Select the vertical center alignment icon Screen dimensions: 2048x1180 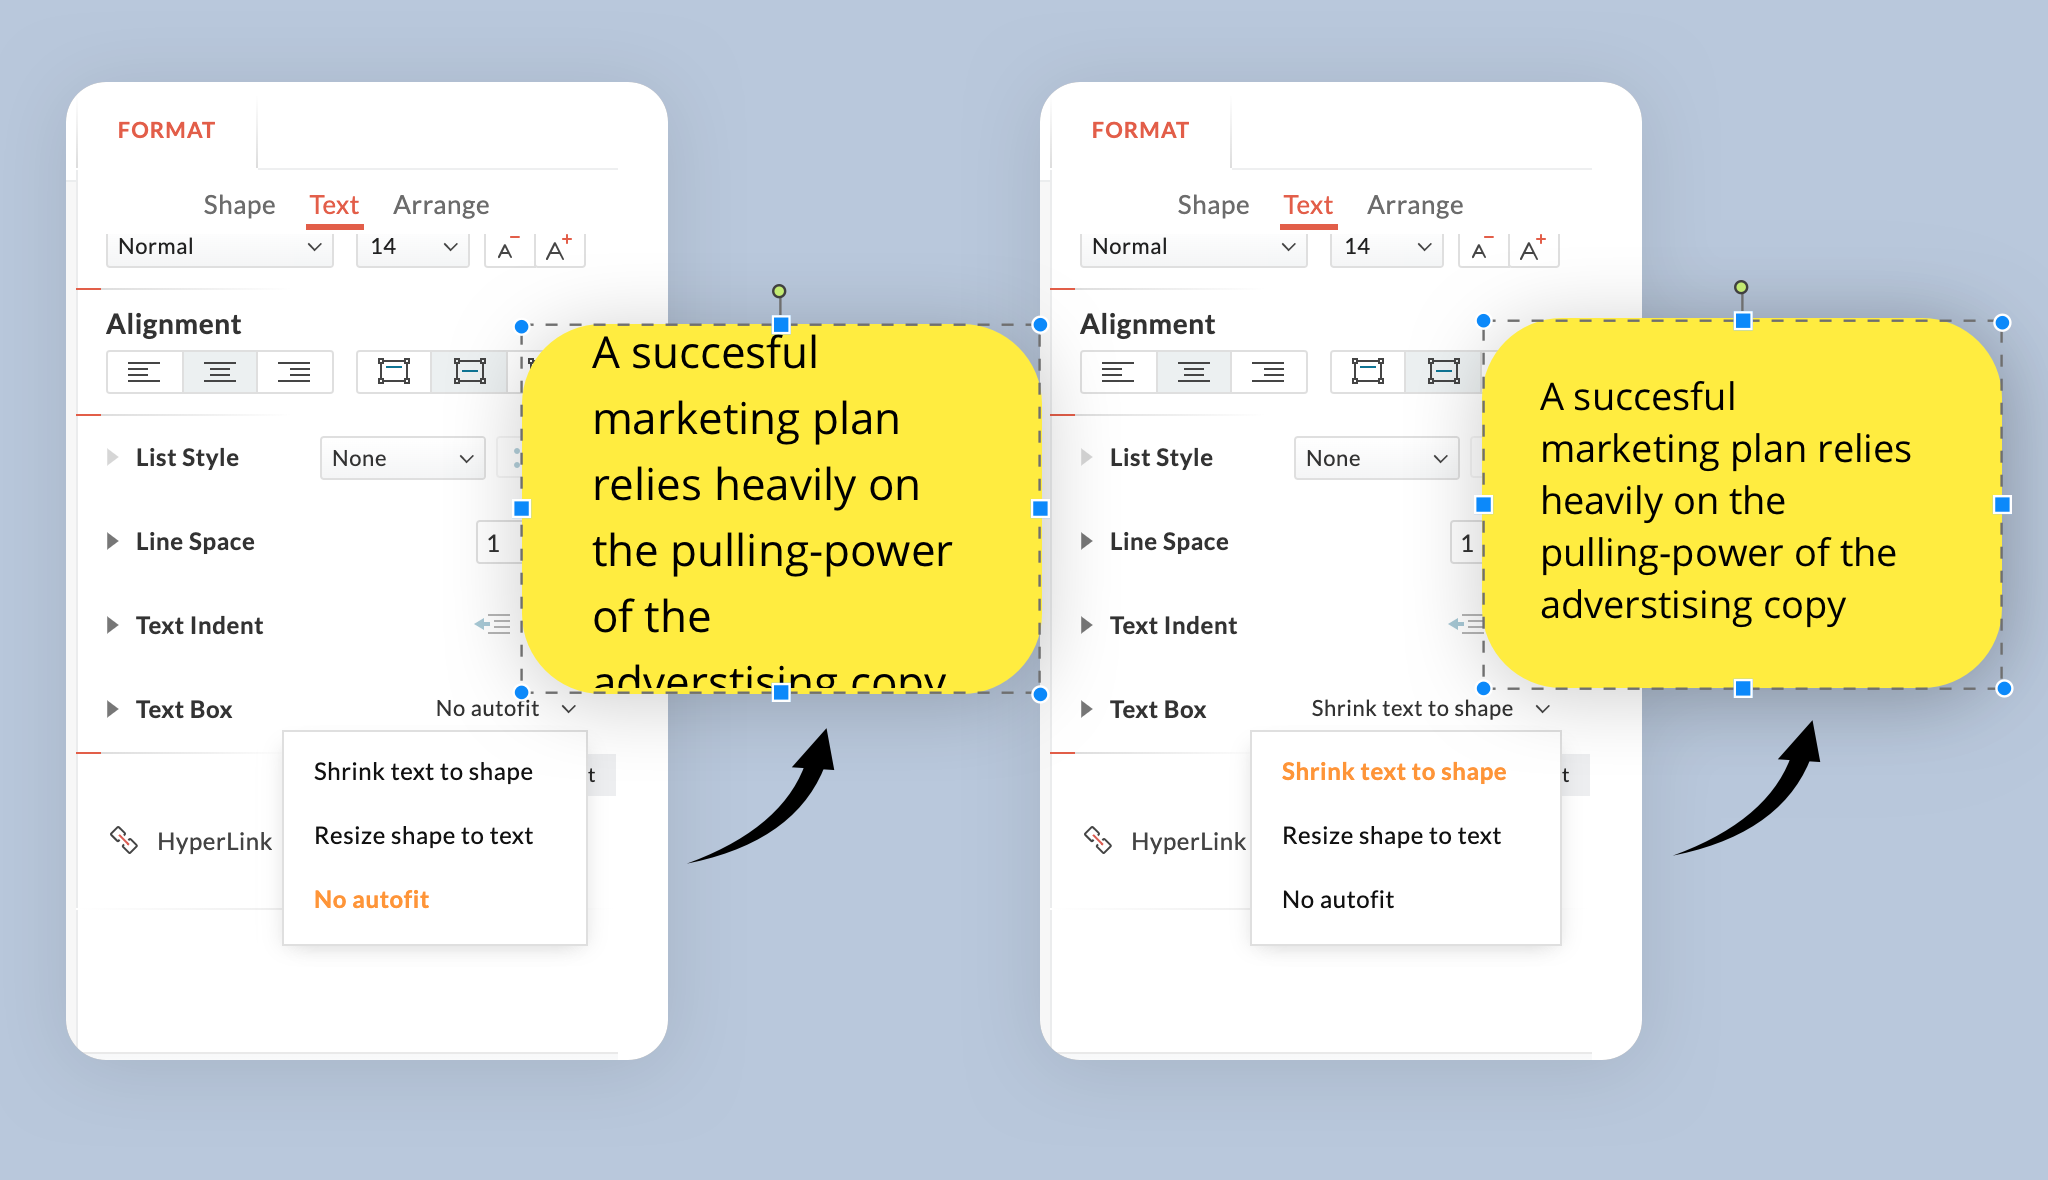point(469,371)
